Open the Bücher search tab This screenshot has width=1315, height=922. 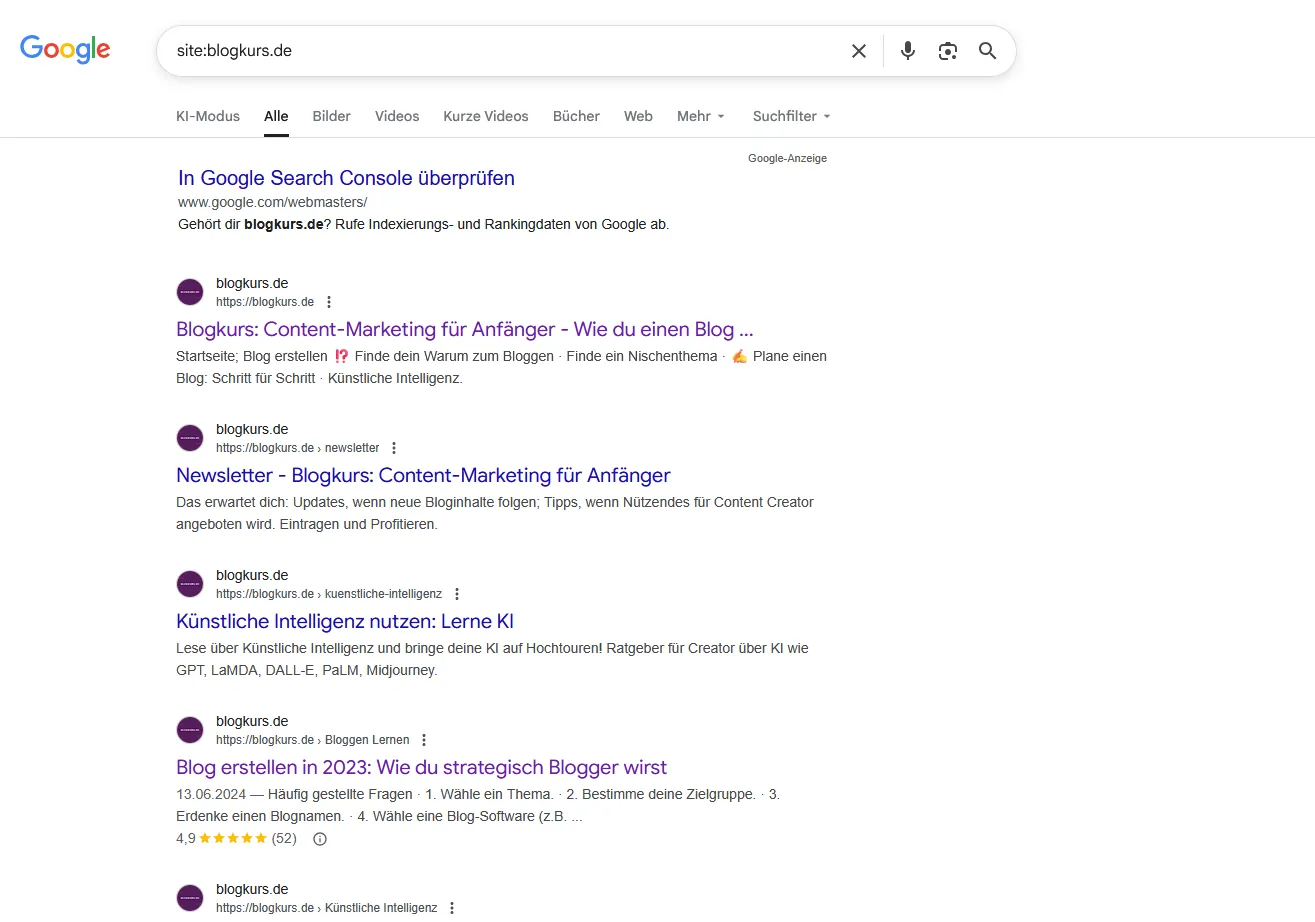(576, 116)
